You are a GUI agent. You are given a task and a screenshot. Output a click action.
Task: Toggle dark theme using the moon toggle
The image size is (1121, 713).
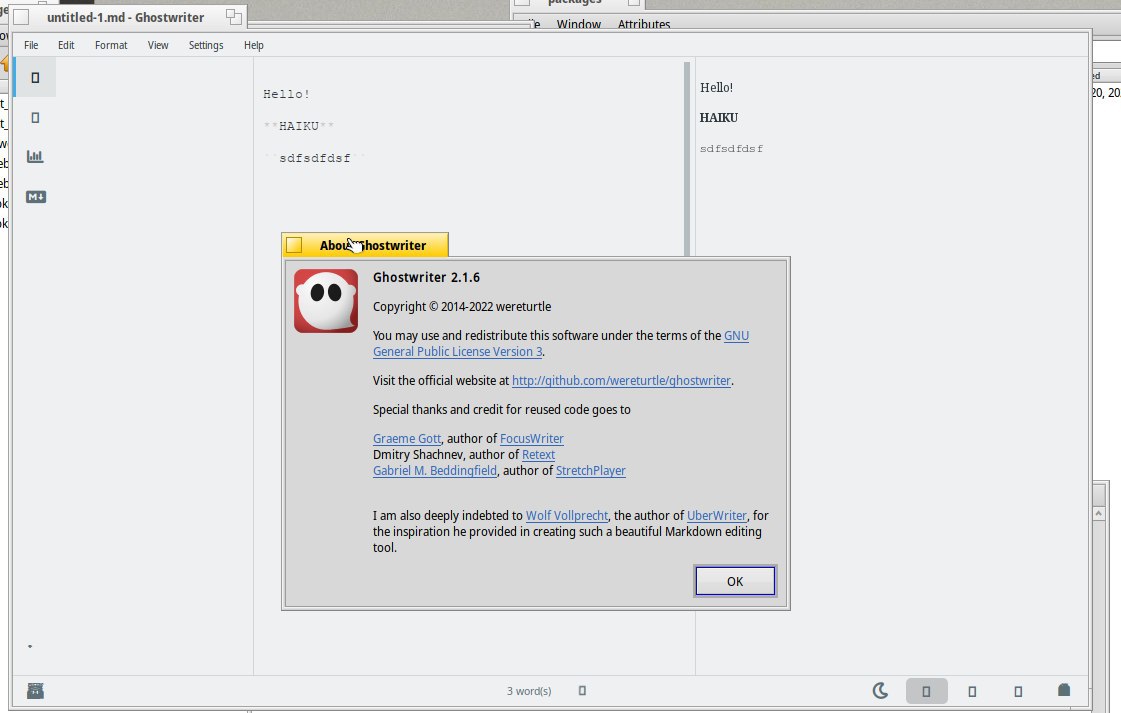[881, 690]
